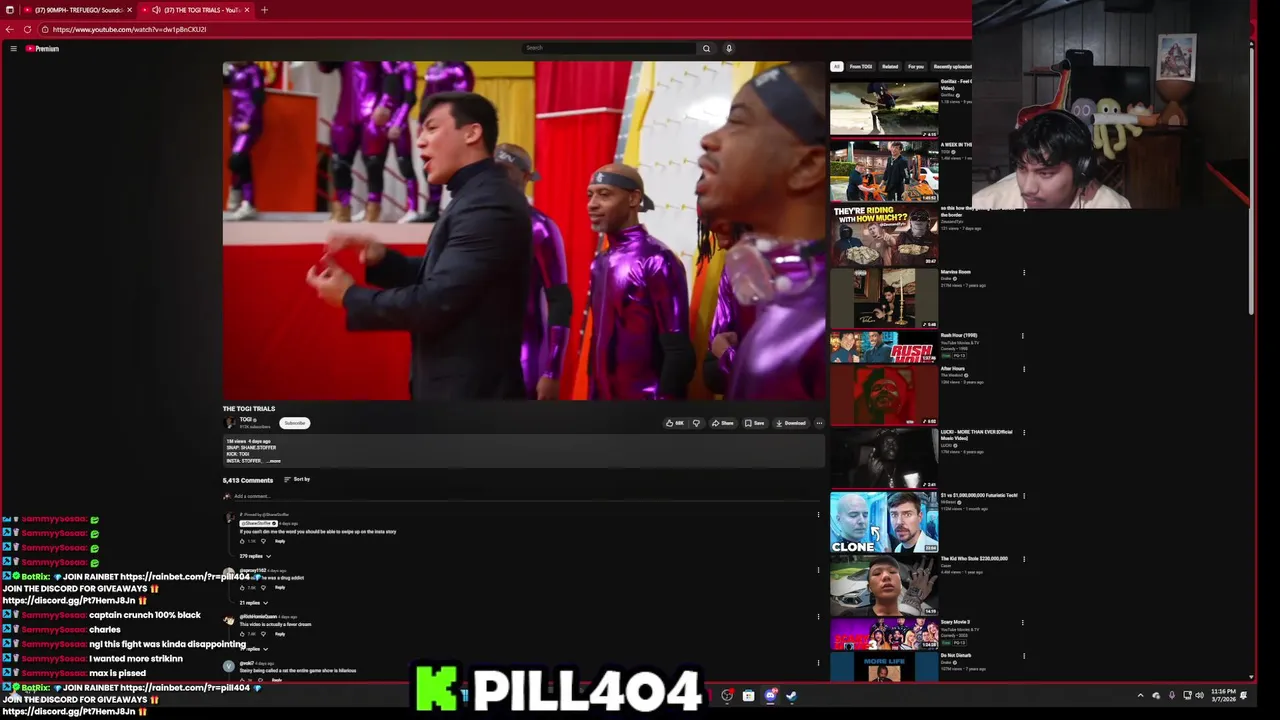
Task: Open 'They're riding with how much' thumbnail
Action: pos(884,234)
